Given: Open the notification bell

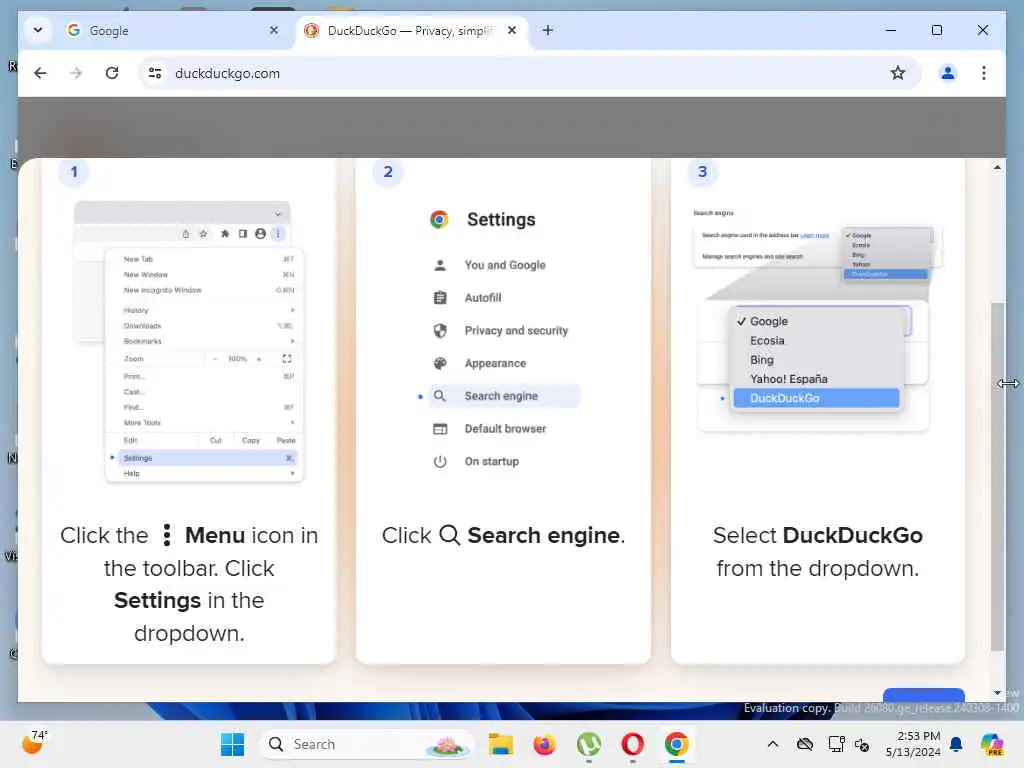Looking at the screenshot, I should pos(956,744).
